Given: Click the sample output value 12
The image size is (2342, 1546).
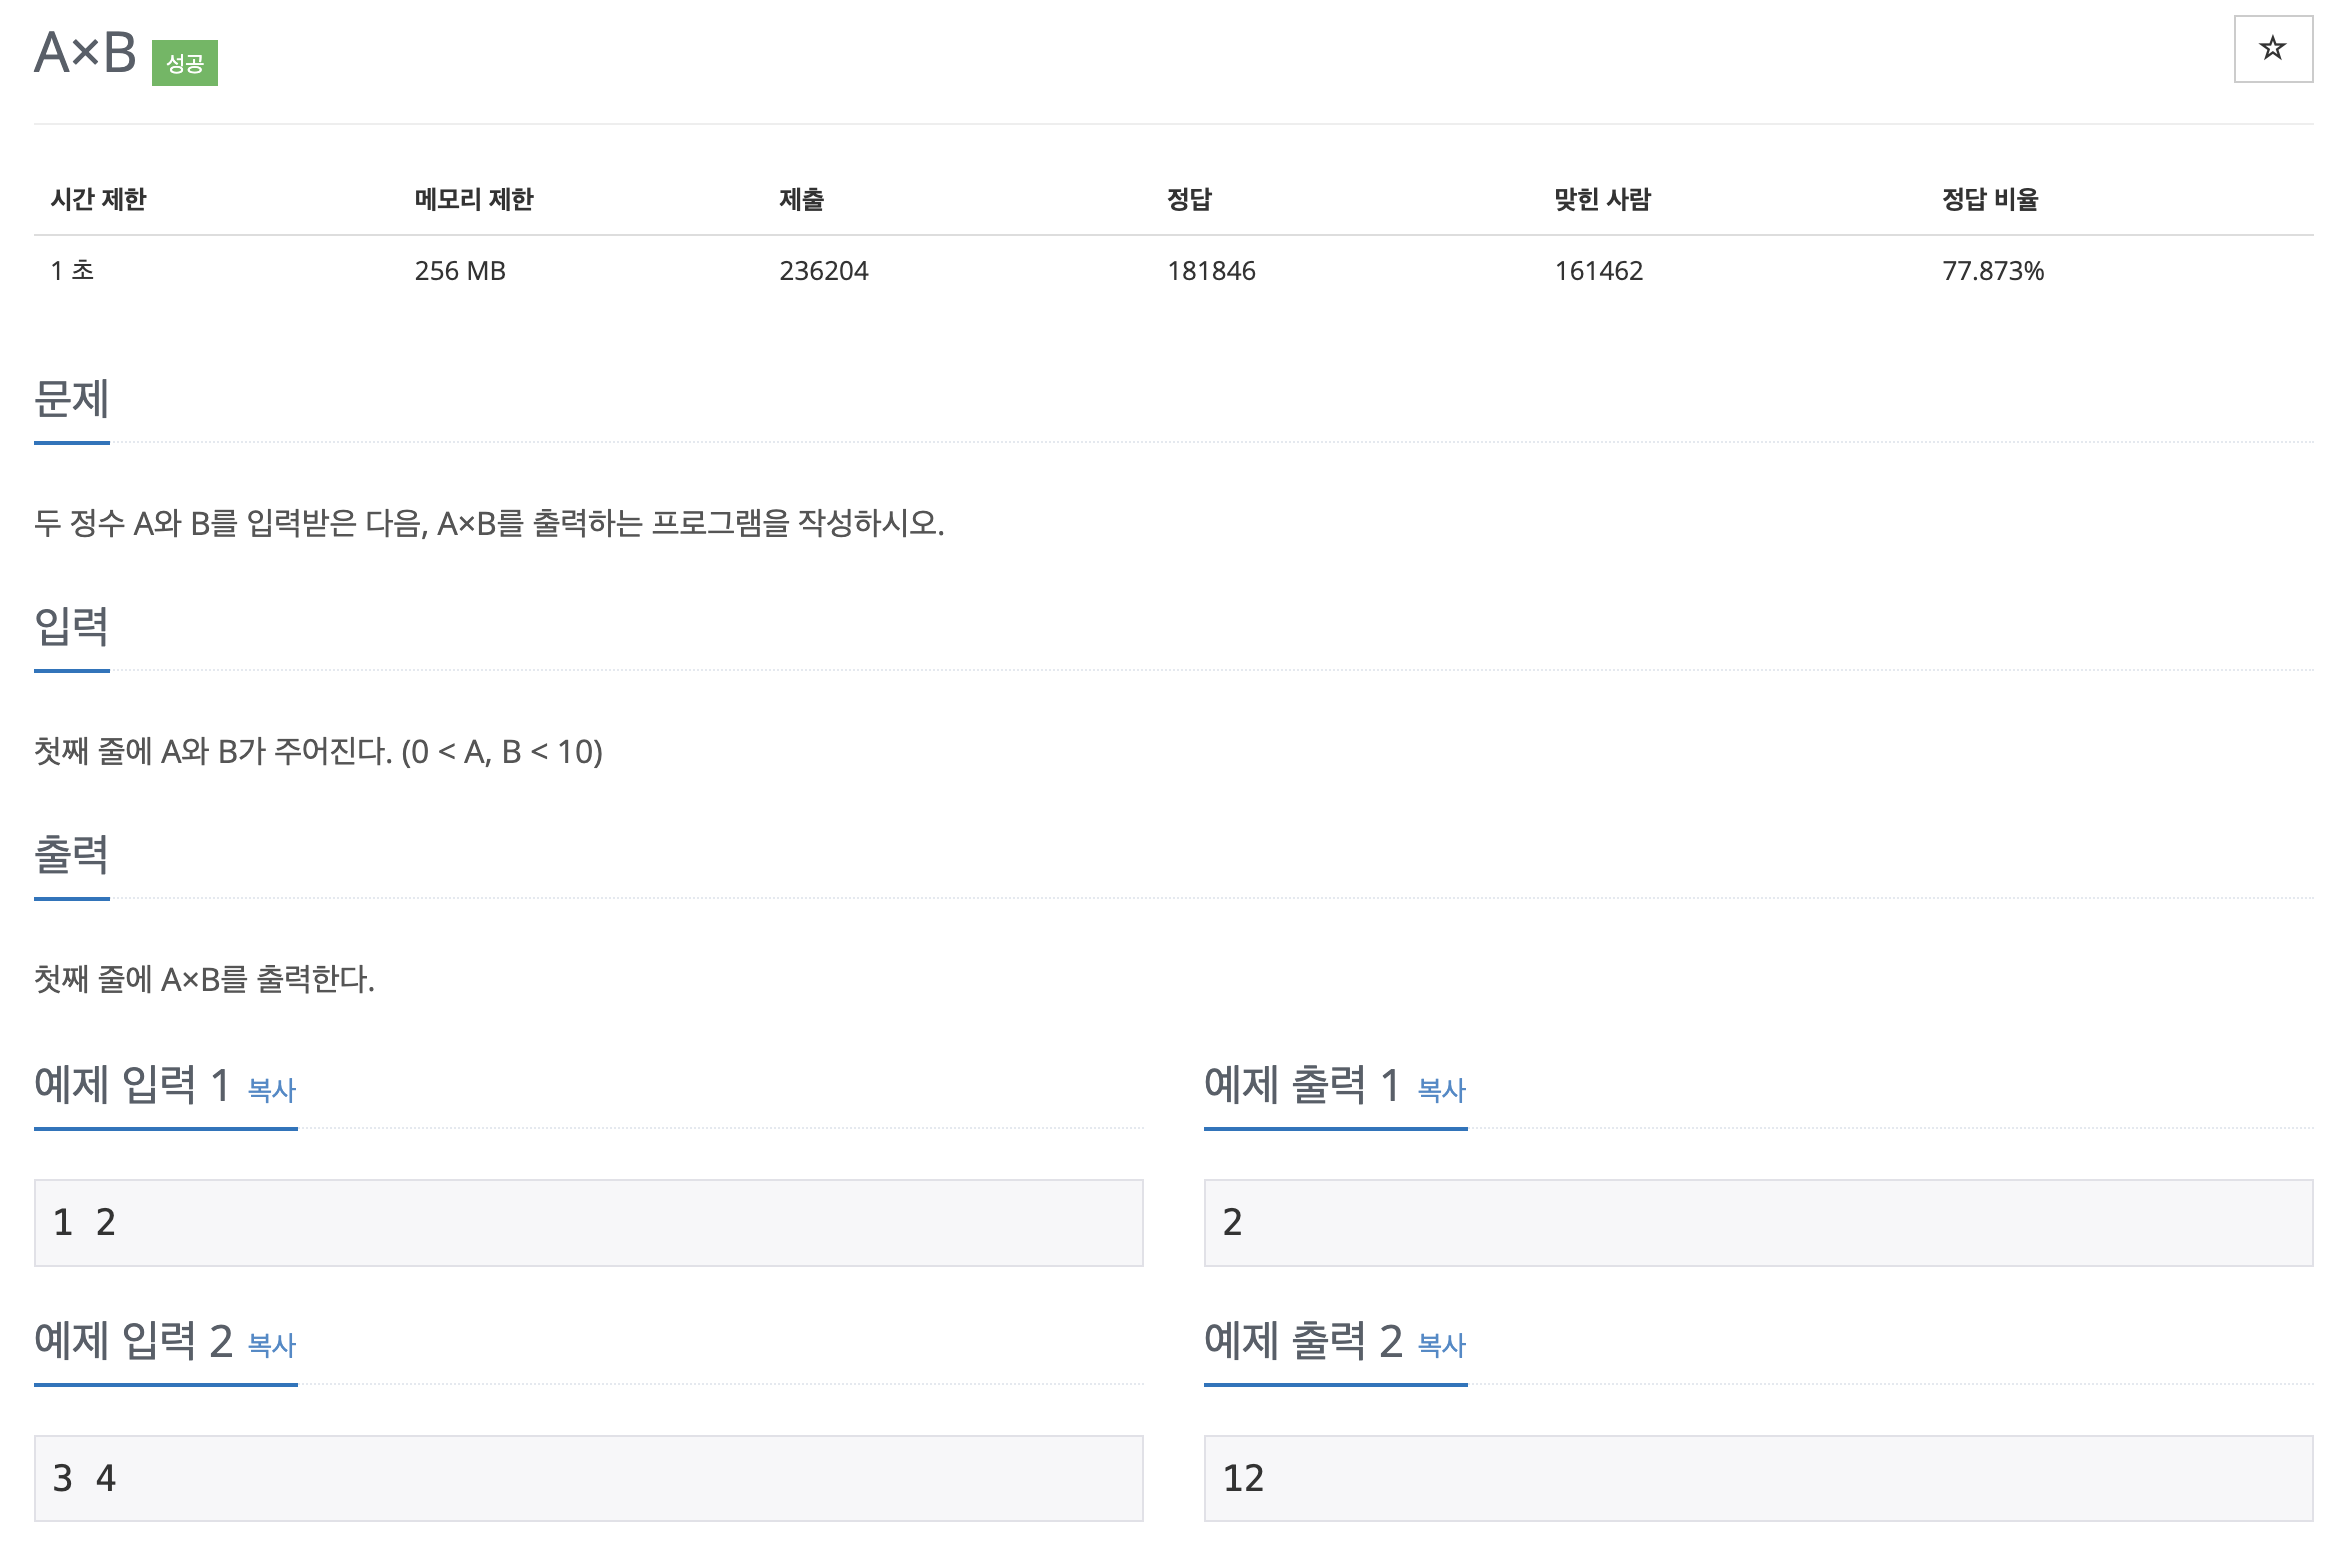Looking at the screenshot, I should 1243,1479.
